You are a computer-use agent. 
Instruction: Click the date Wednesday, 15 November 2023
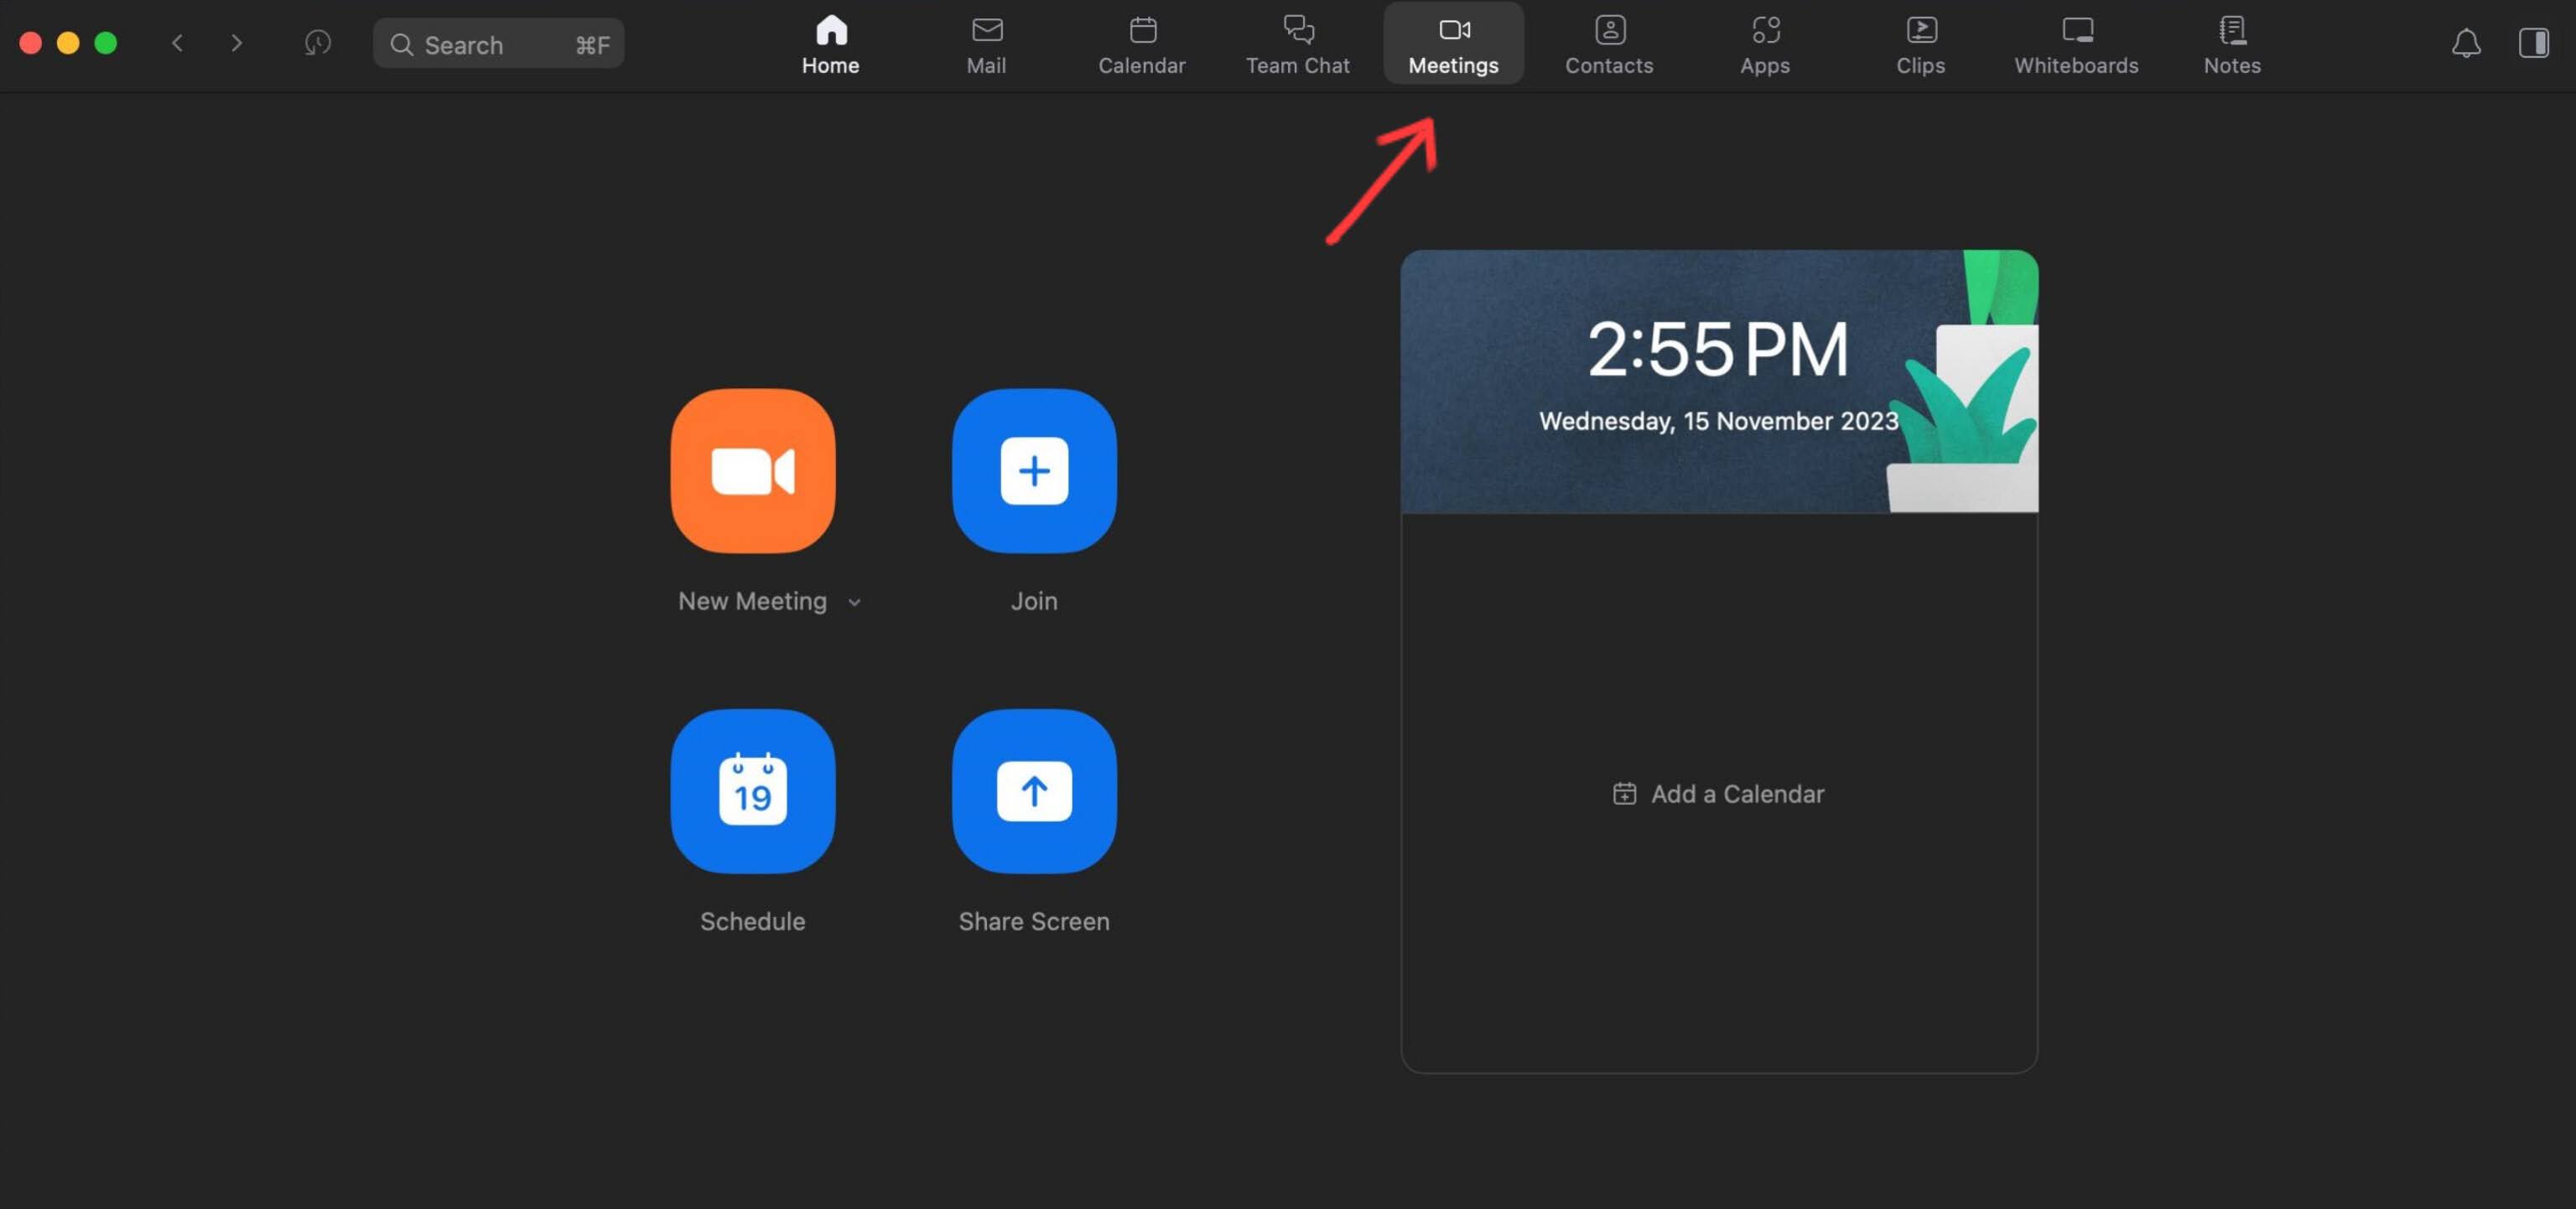(x=1718, y=421)
